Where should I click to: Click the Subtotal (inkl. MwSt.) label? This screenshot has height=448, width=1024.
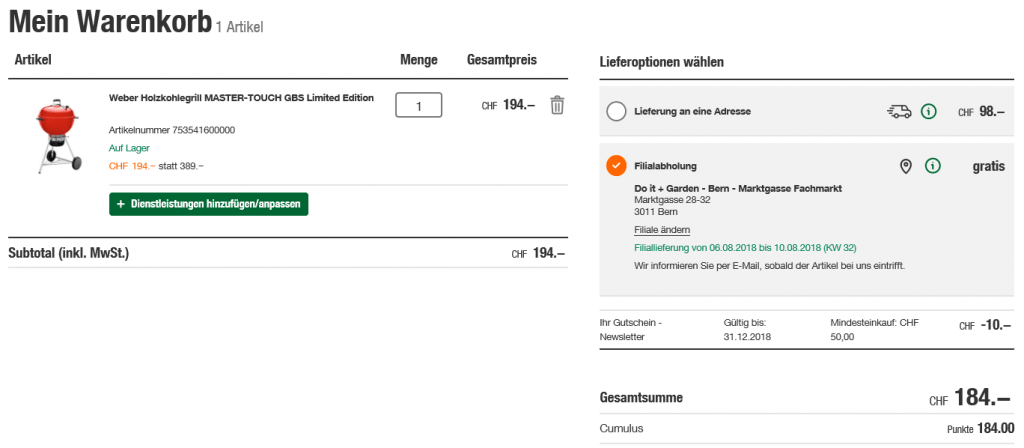click(x=69, y=253)
